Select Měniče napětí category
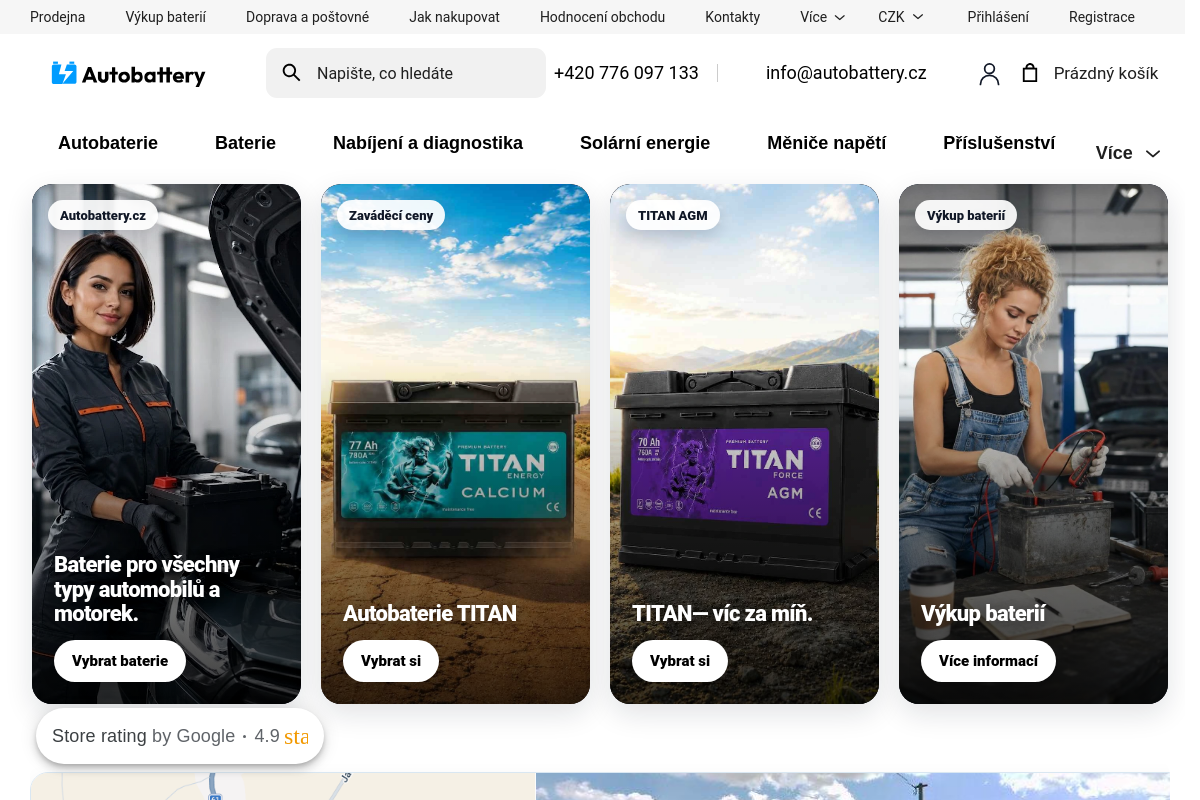 click(826, 143)
